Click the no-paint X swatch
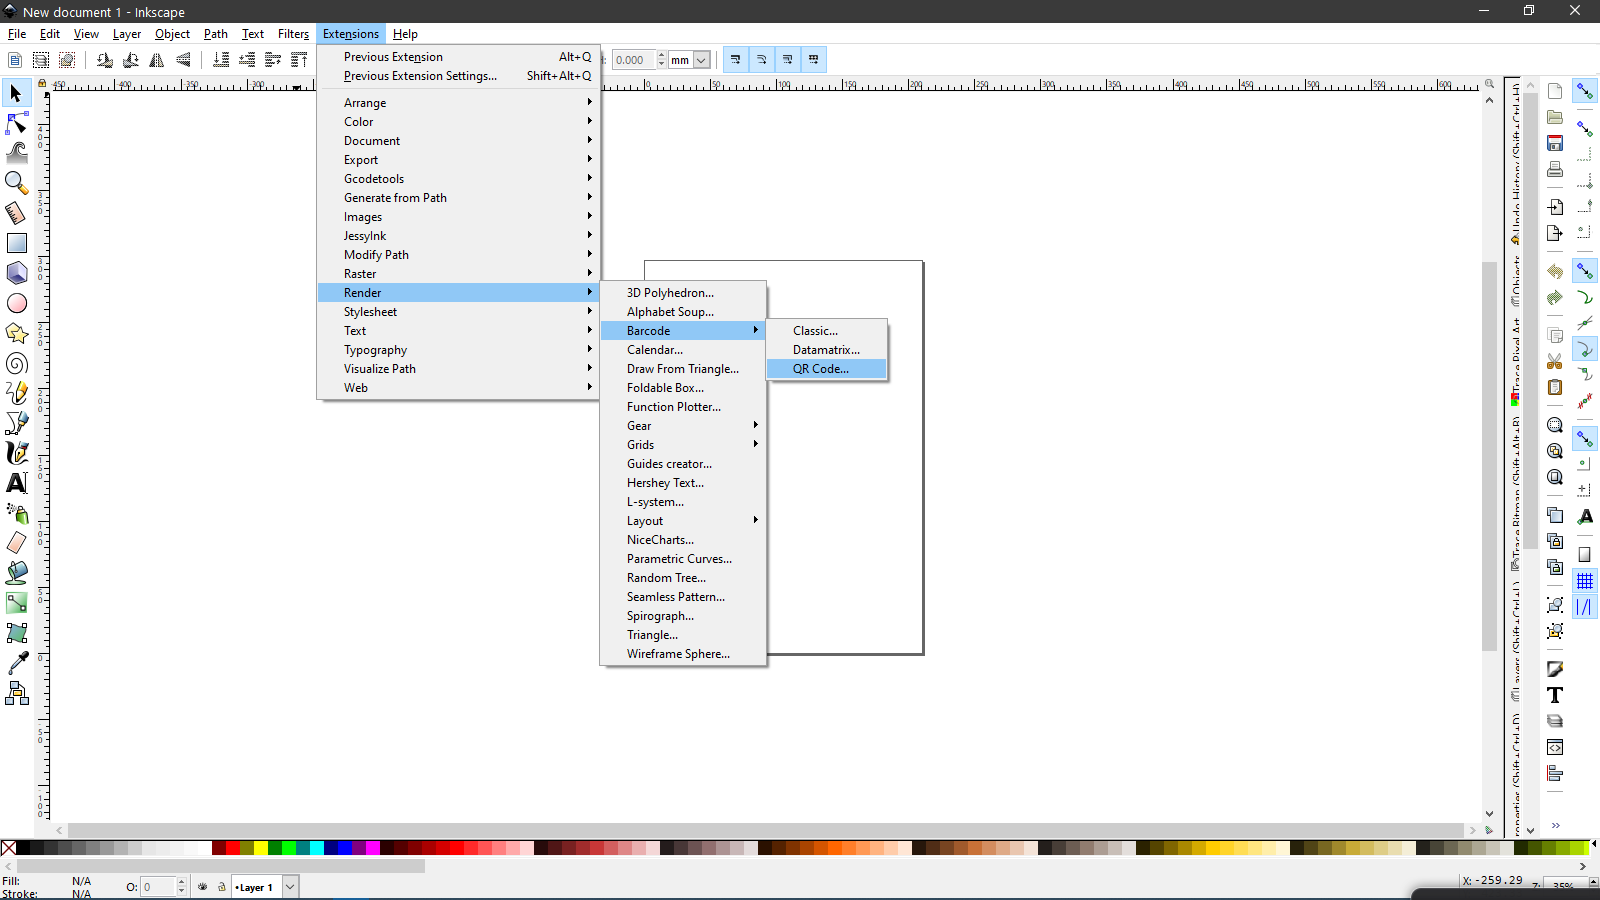Viewport: 1600px width, 900px height. tap(8, 848)
